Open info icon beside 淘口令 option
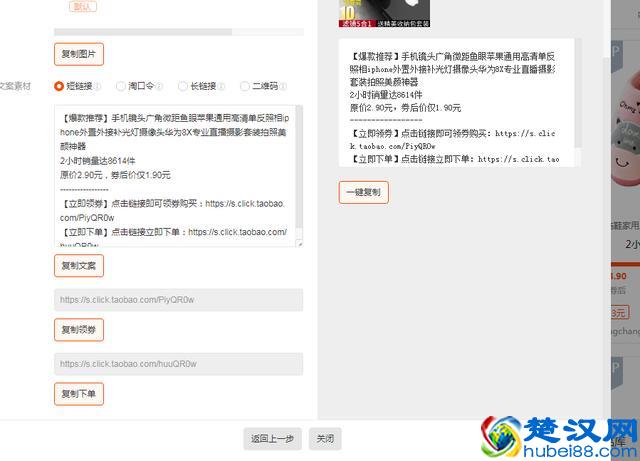640x461 pixels. pyautogui.click(x=159, y=87)
